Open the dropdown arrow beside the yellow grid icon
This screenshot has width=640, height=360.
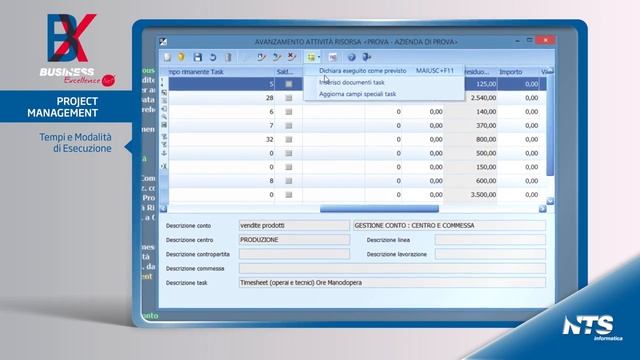tap(319, 58)
